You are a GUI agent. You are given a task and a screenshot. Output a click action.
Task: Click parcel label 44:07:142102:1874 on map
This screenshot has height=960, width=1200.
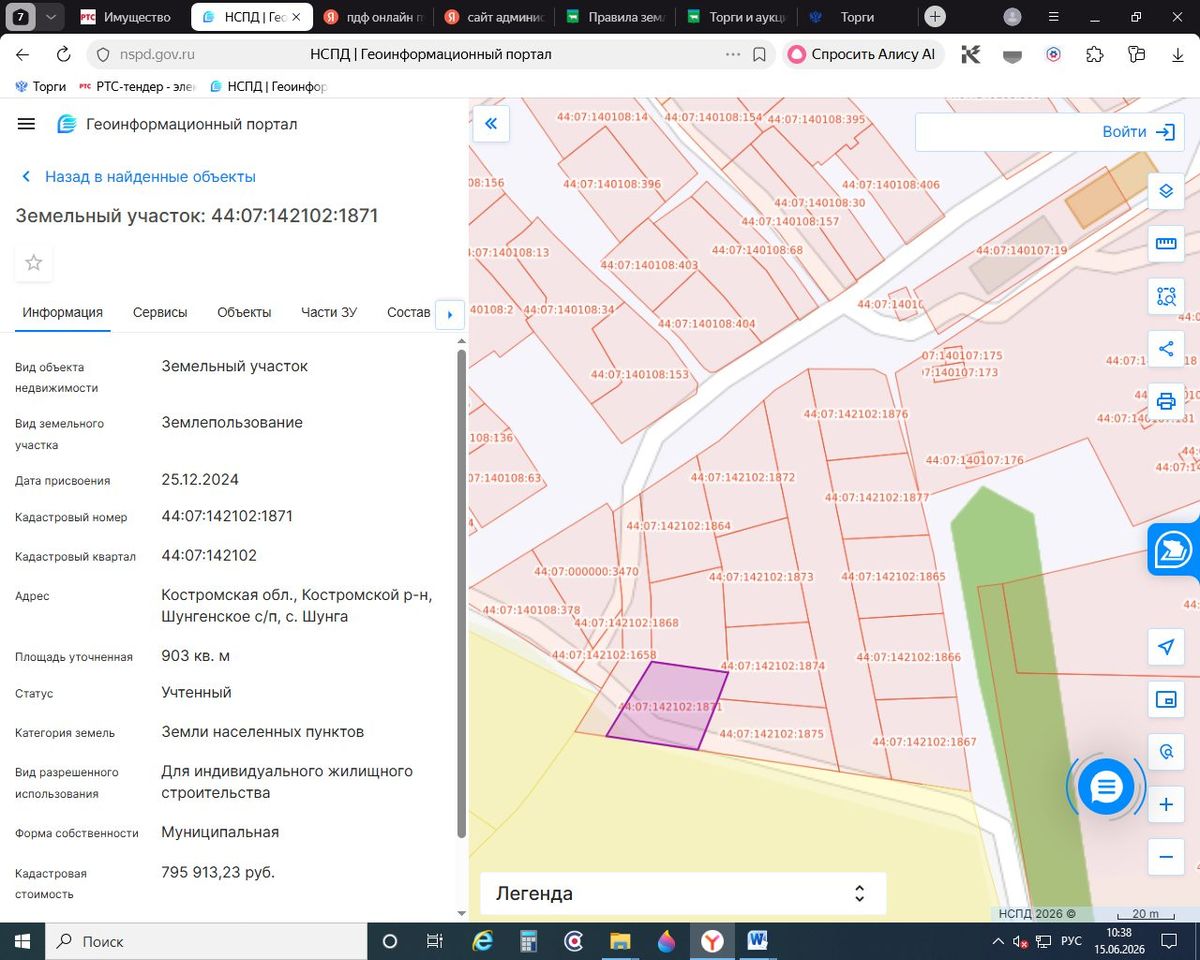point(772,665)
